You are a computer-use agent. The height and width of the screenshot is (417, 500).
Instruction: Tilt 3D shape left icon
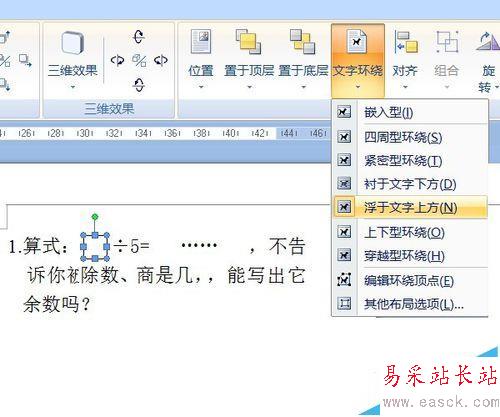click(x=117, y=60)
